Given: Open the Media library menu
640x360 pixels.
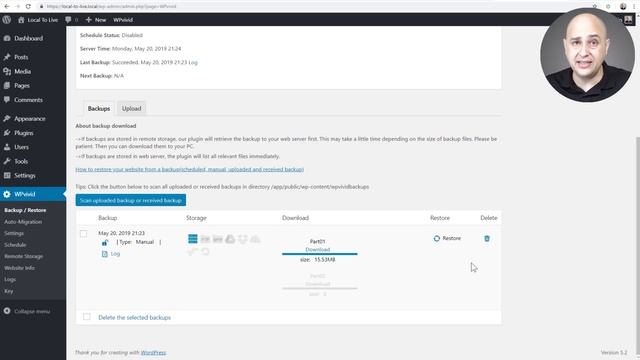Looking at the screenshot, I should pos(22,71).
